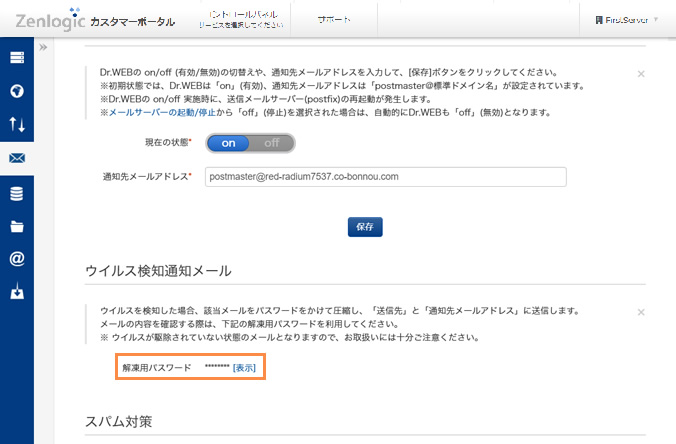Dismiss the virus notification info note
This screenshot has height=444, width=676.
(x=641, y=312)
